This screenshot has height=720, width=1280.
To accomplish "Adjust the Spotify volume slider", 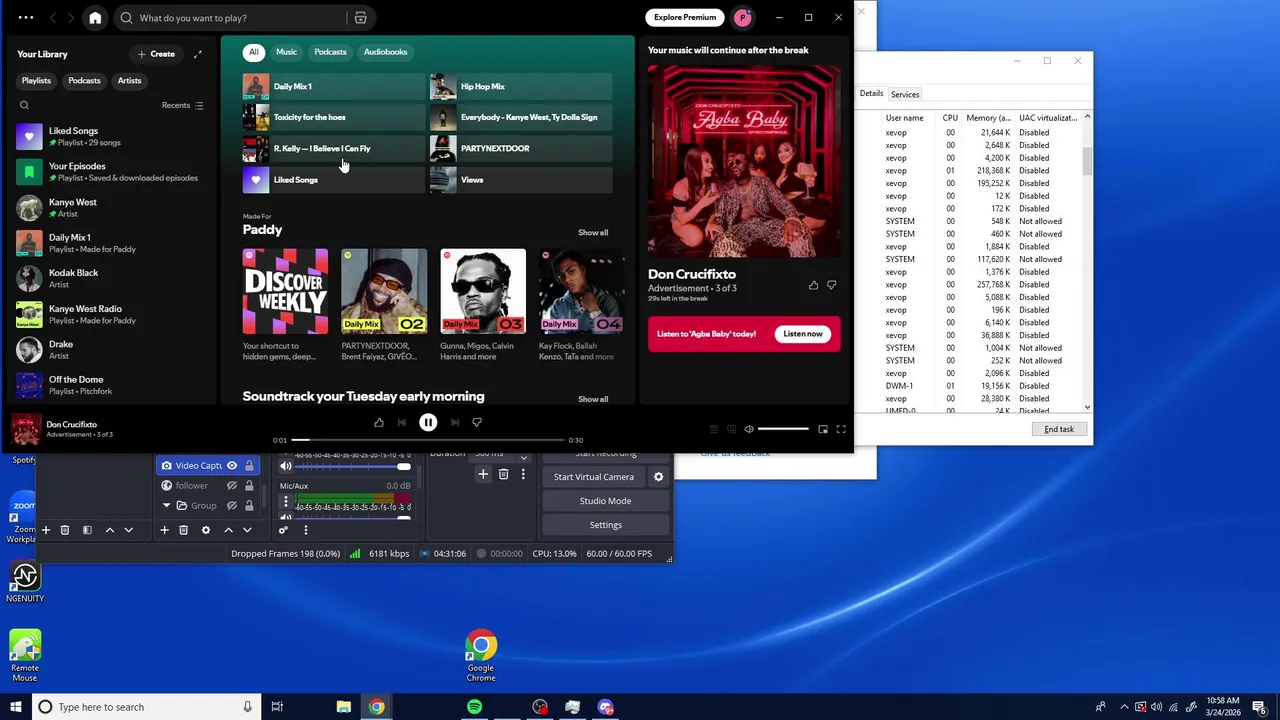I will (783, 429).
